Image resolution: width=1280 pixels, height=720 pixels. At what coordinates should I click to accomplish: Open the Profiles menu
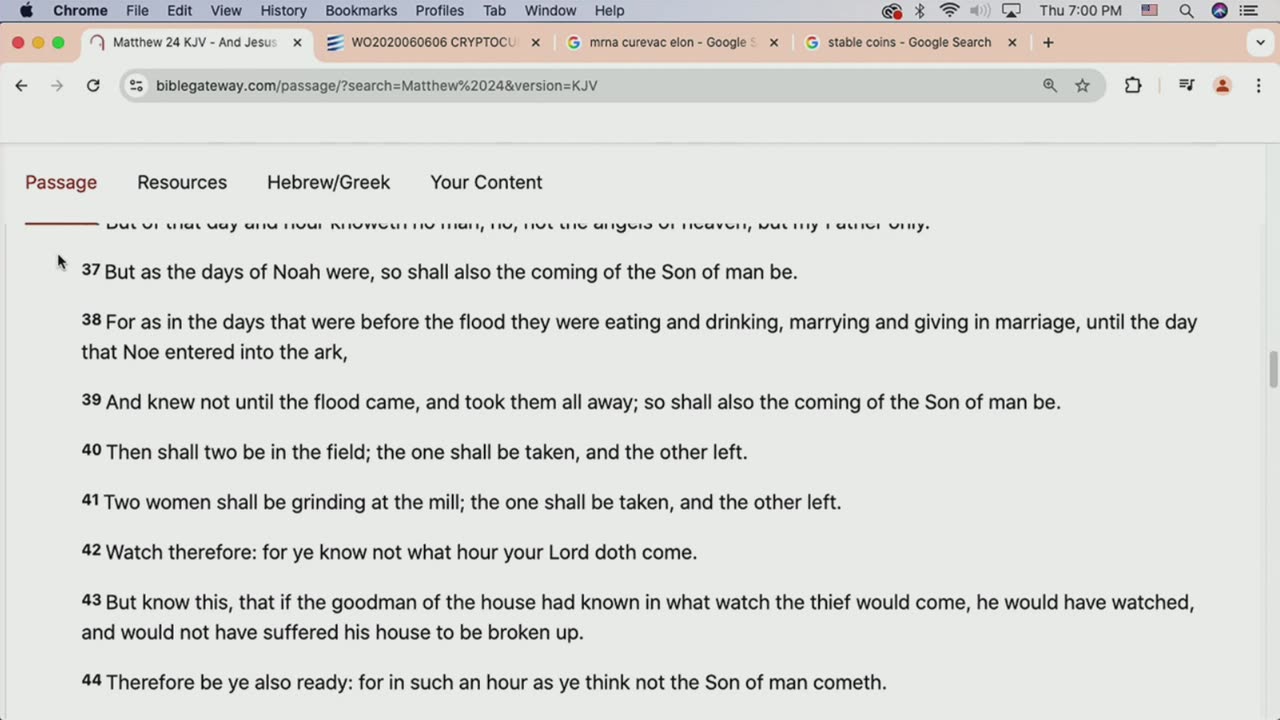pyautogui.click(x=440, y=11)
